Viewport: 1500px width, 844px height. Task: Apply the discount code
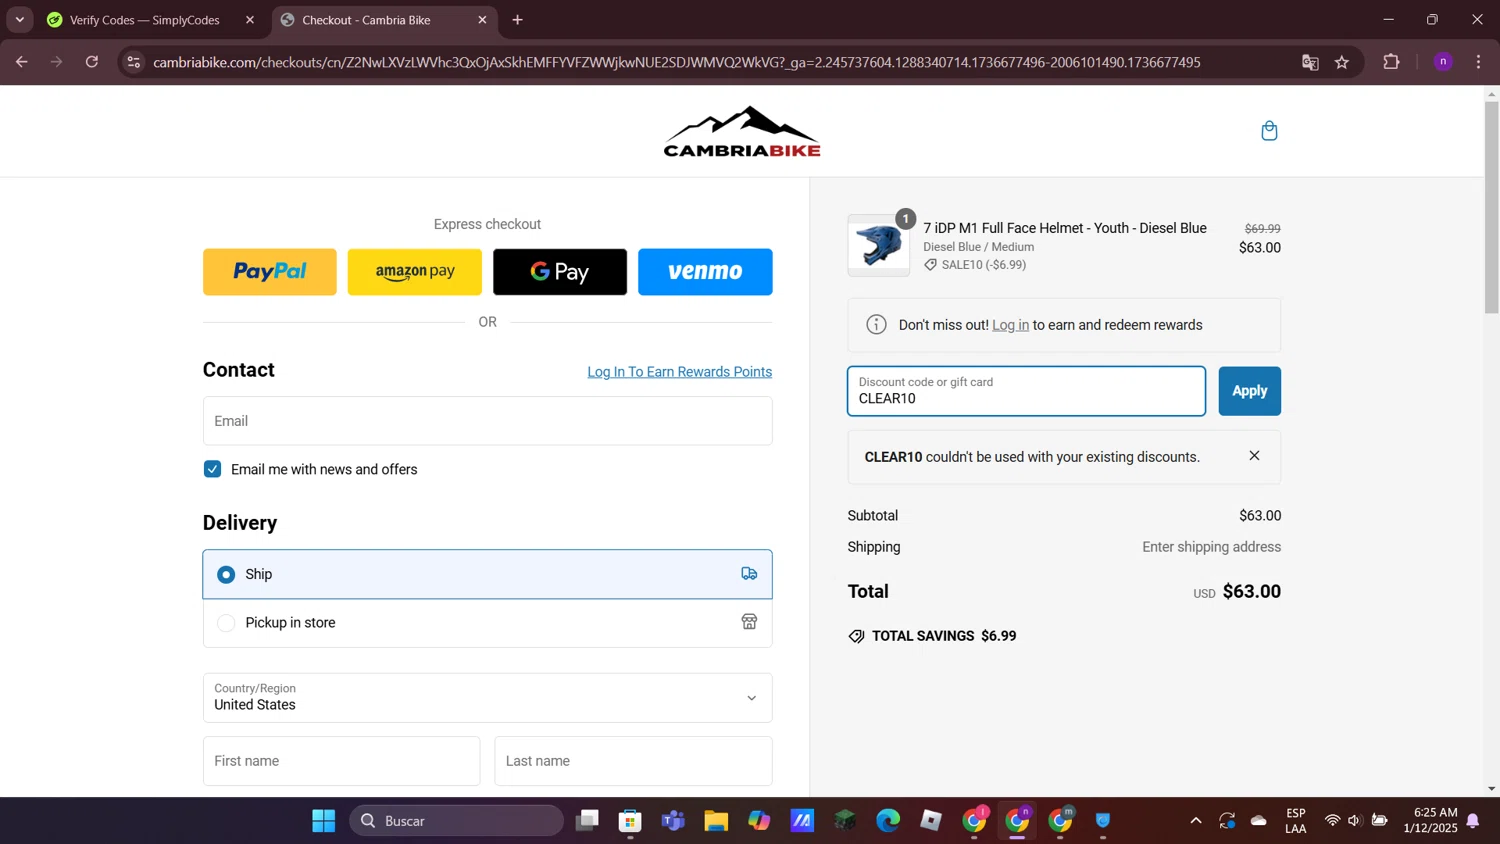[x=1249, y=391]
